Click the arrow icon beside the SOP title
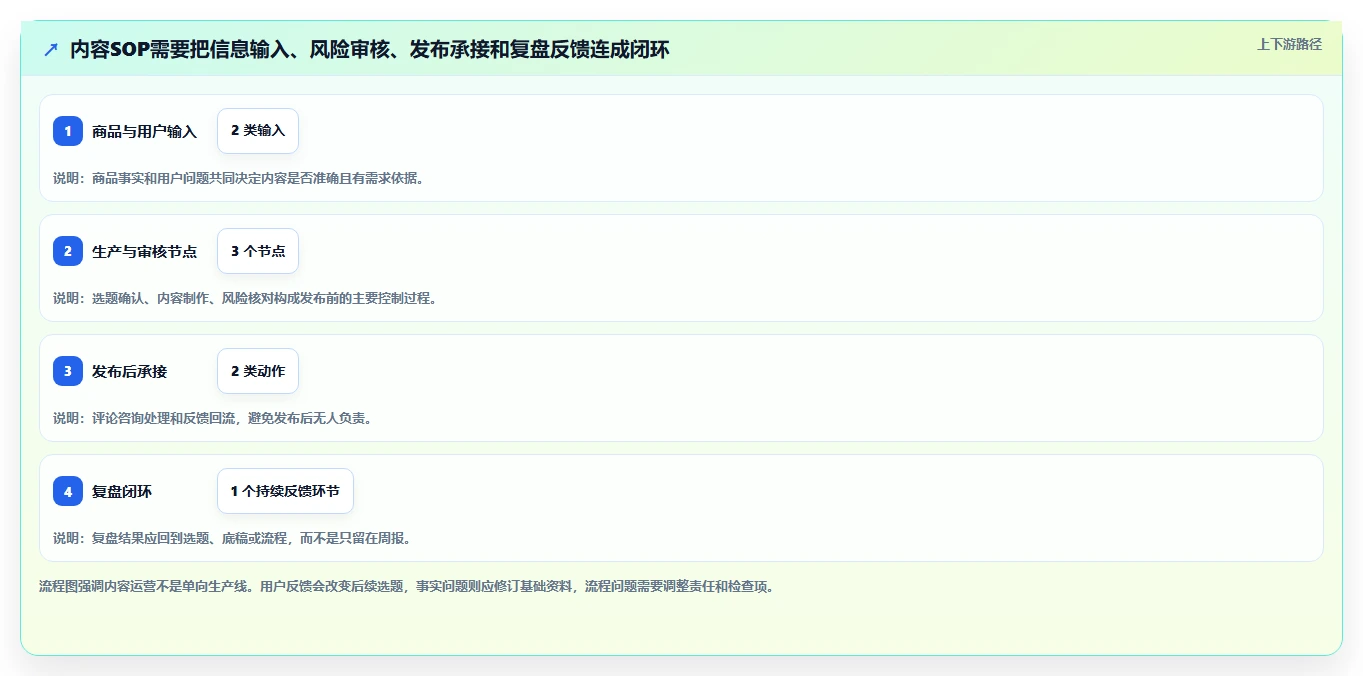 (51, 49)
